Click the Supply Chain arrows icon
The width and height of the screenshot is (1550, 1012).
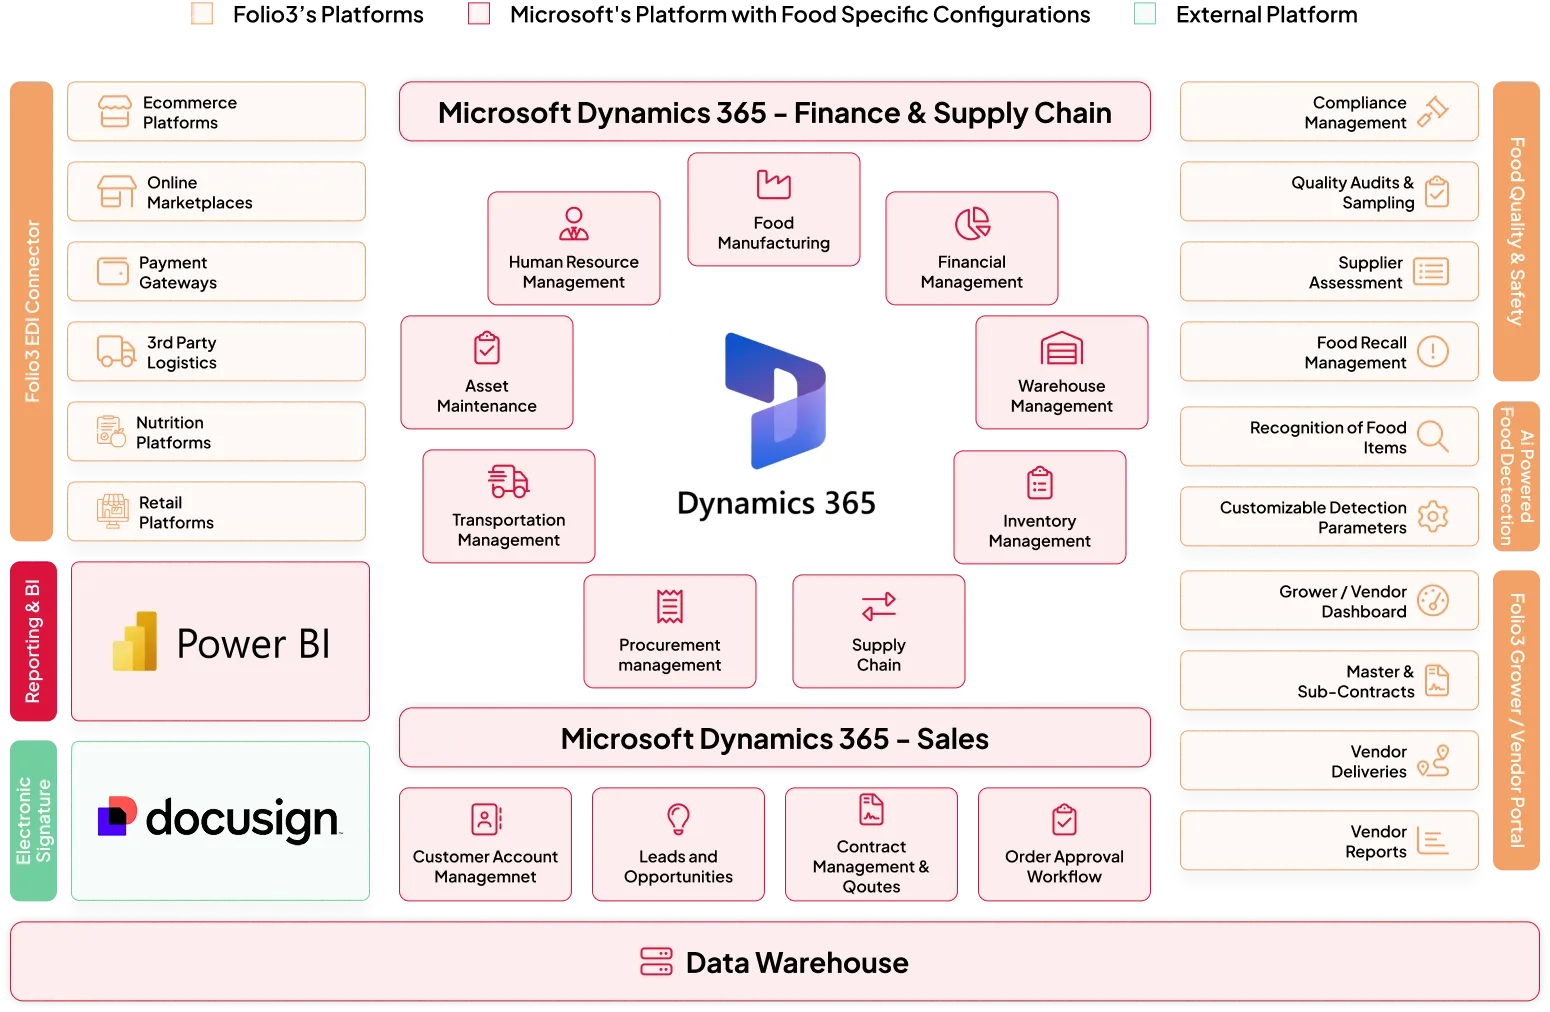click(879, 607)
